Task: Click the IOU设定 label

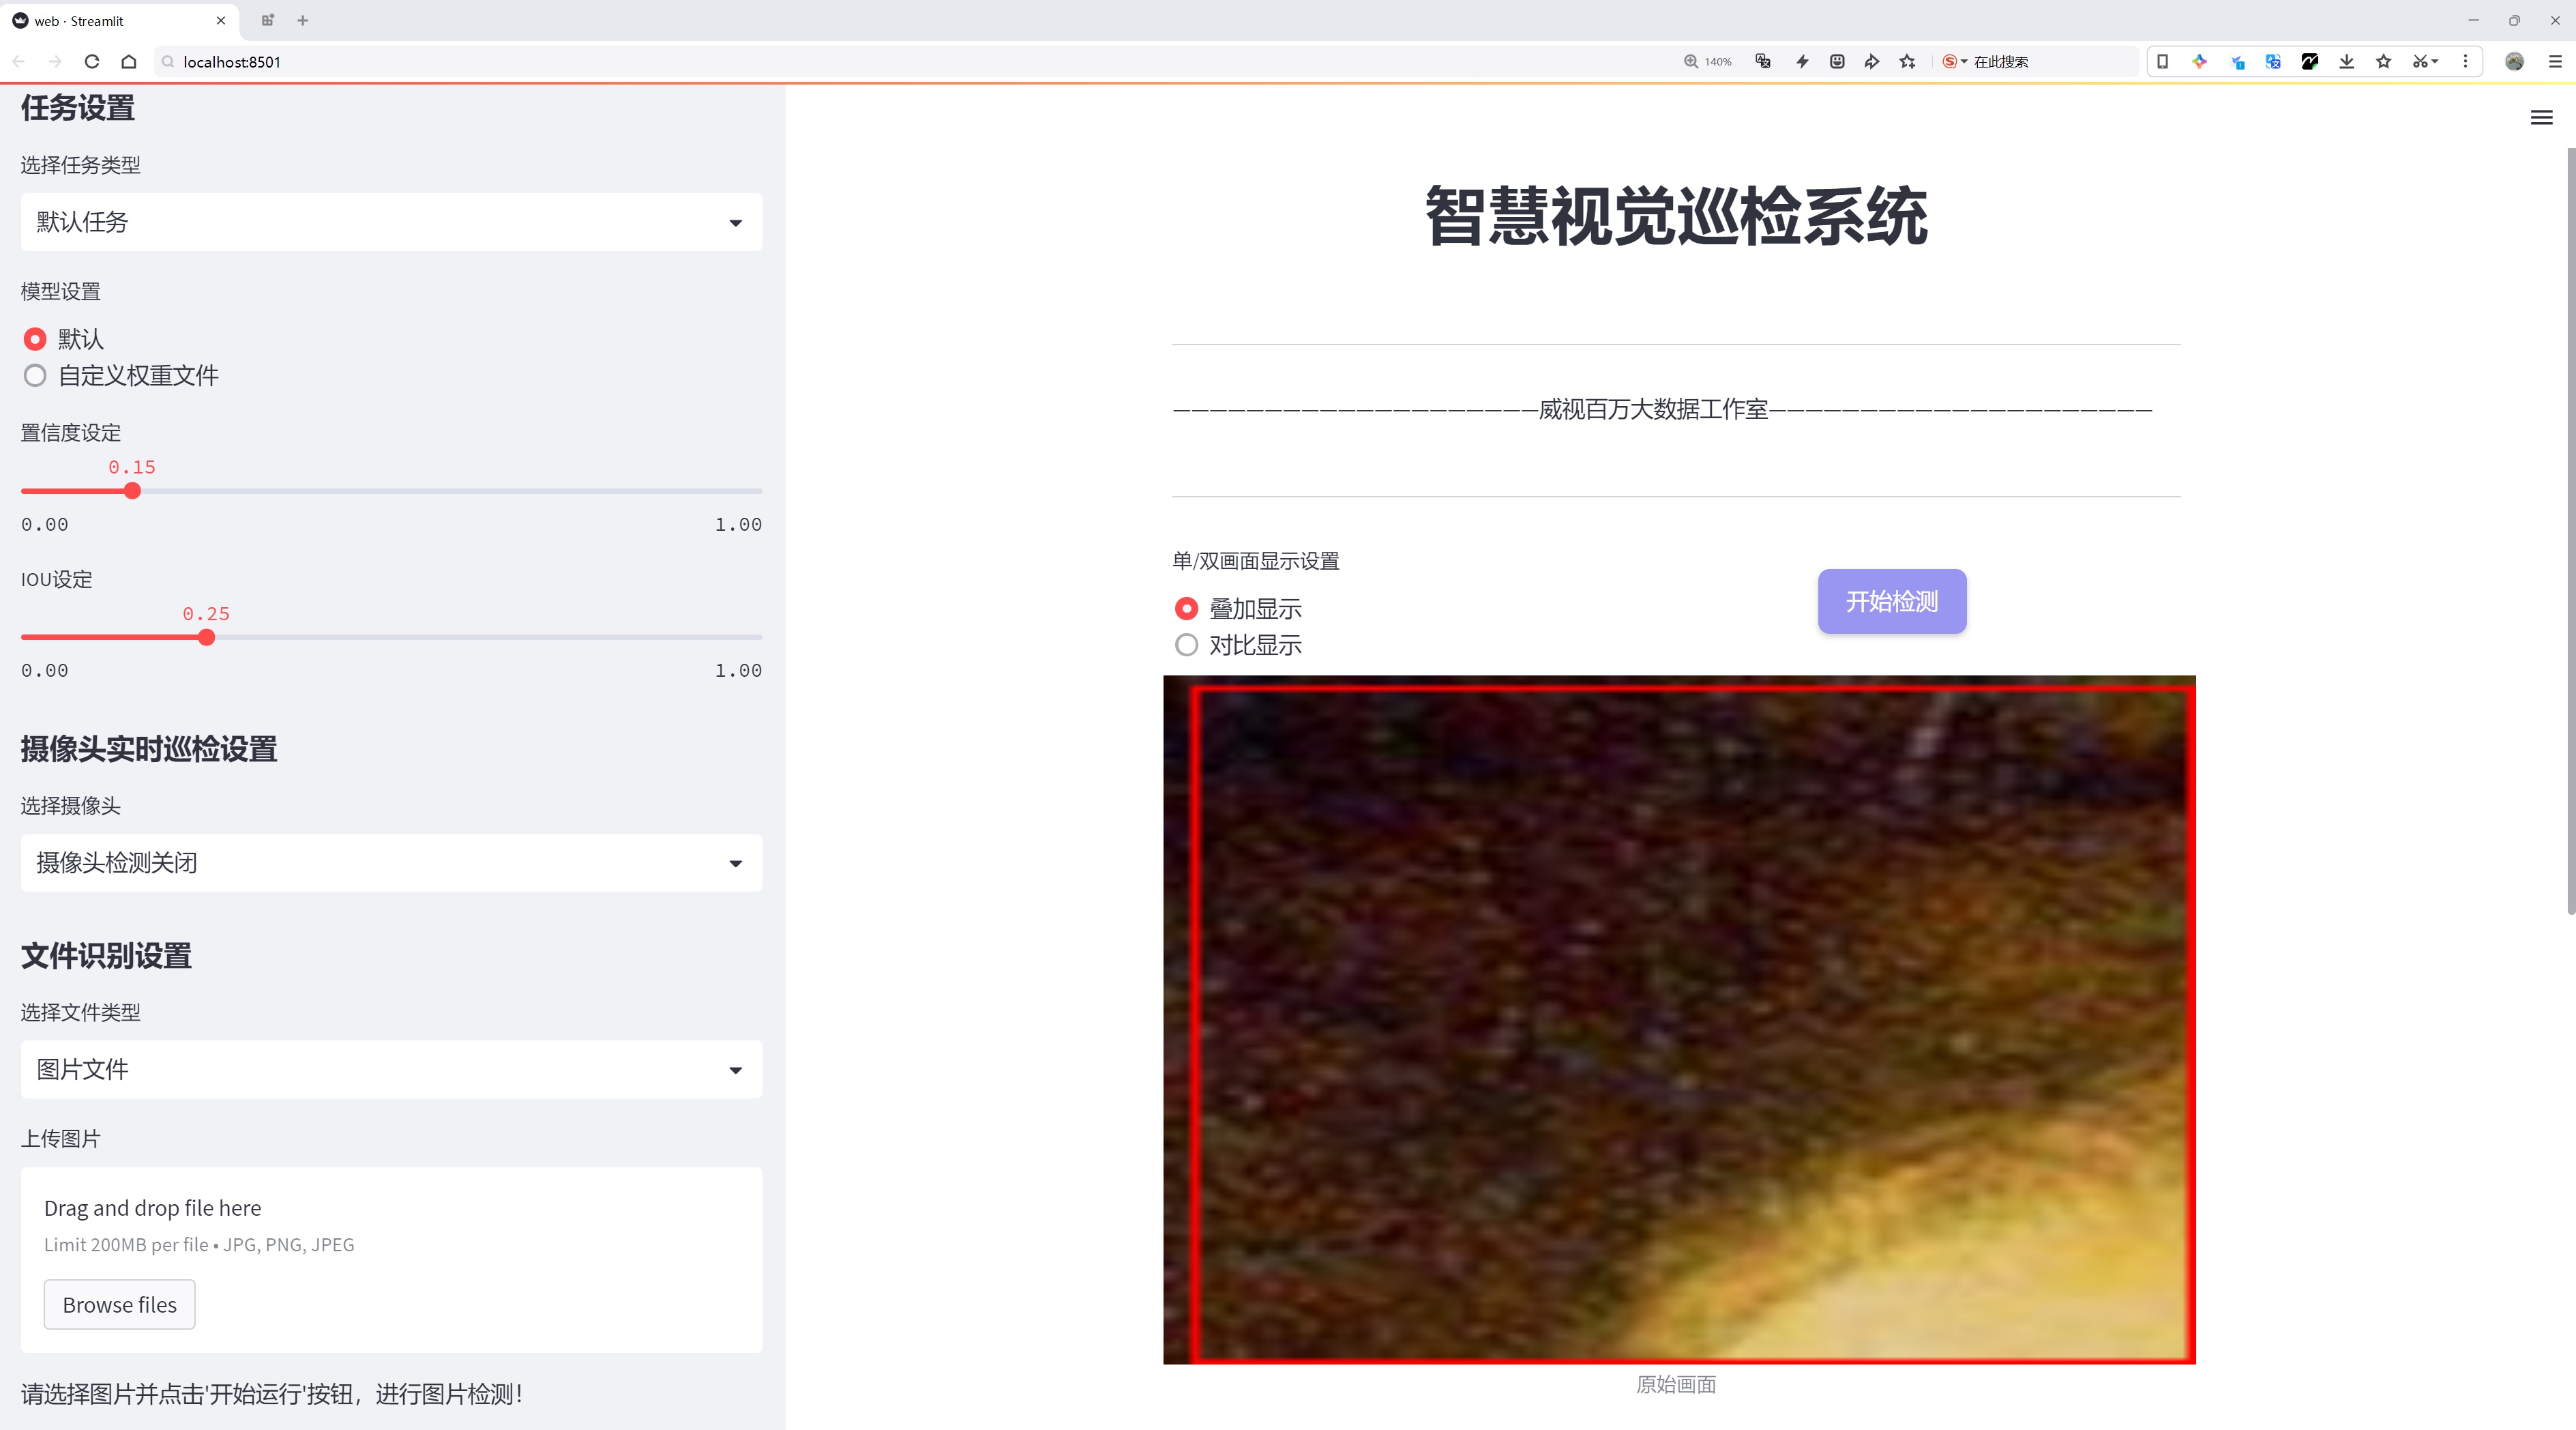Action: [57, 580]
